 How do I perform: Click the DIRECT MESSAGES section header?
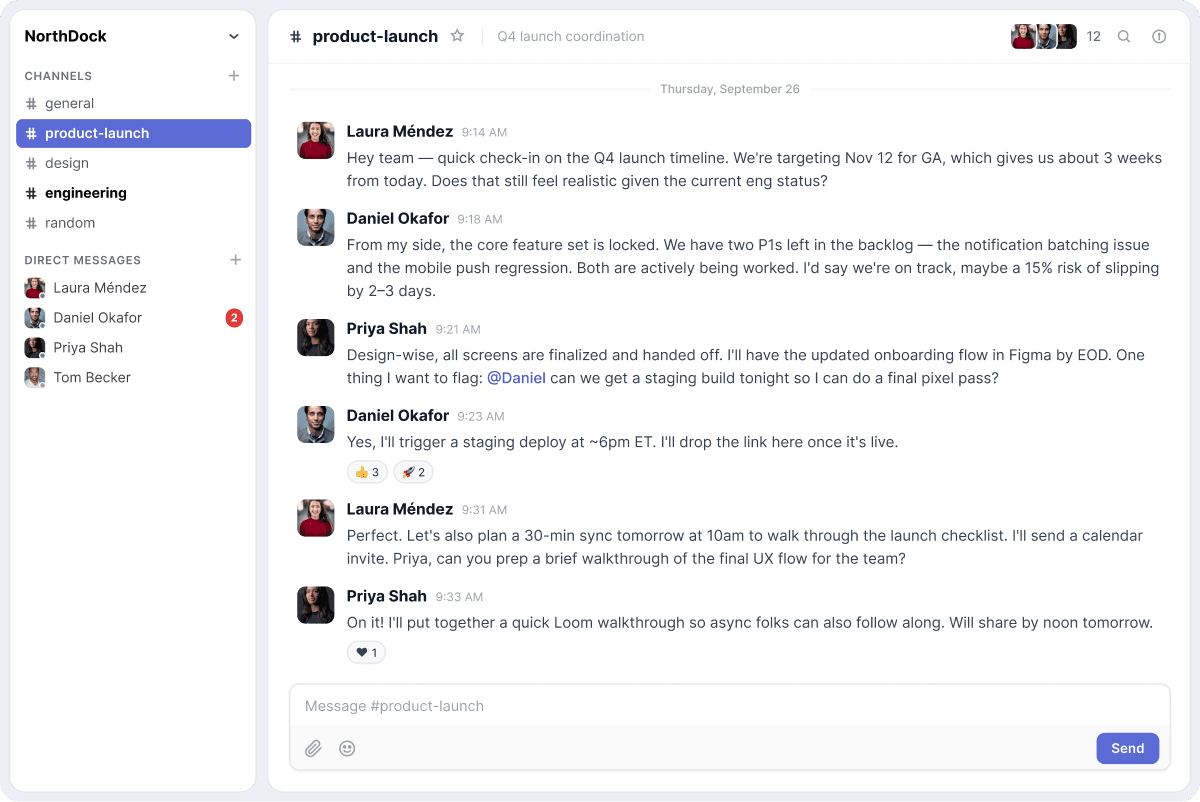[x=83, y=260]
